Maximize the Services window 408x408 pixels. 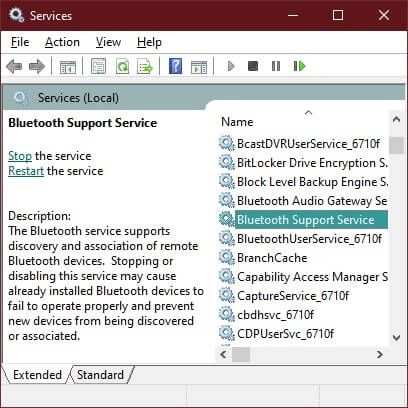click(x=338, y=15)
